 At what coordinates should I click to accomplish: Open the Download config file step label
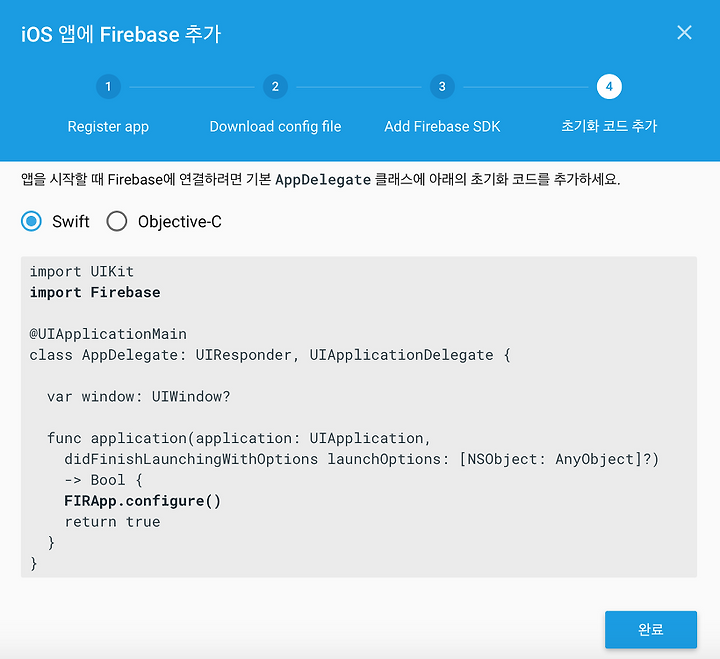point(276,126)
